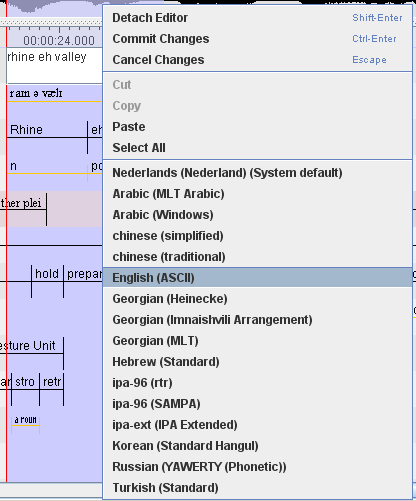The width and height of the screenshot is (416, 501).
Task: Click Cancel Changes in the menu
Action: click(x=257, y=60)
